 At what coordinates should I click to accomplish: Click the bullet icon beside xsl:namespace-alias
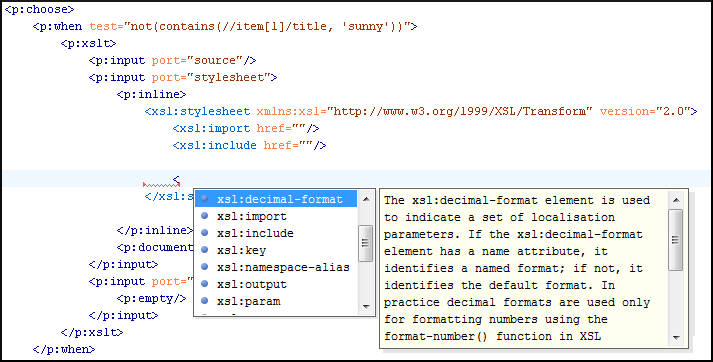point(205,266)
